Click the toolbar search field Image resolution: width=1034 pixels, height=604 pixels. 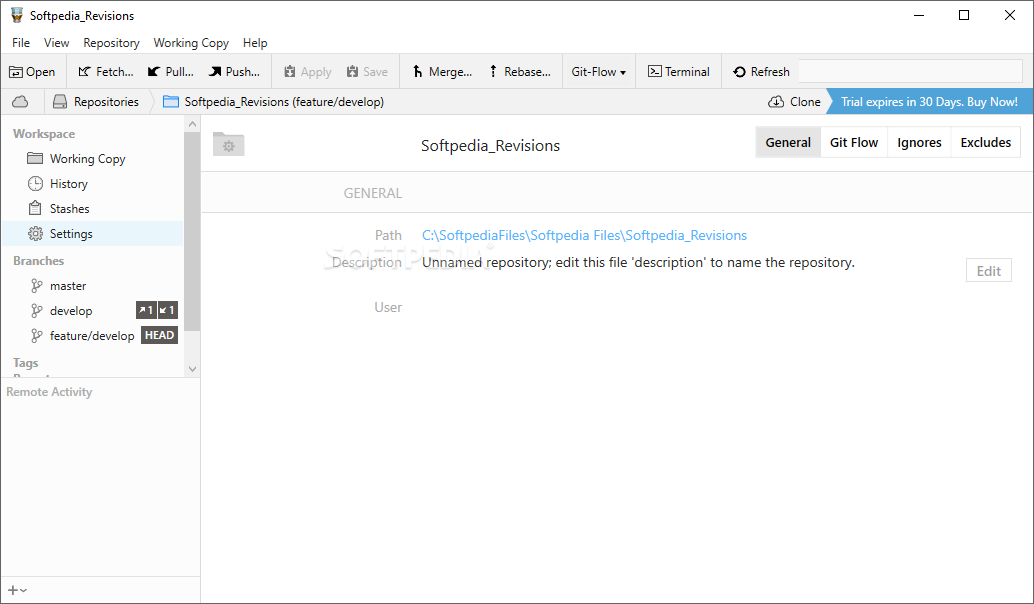click(910, 71)
